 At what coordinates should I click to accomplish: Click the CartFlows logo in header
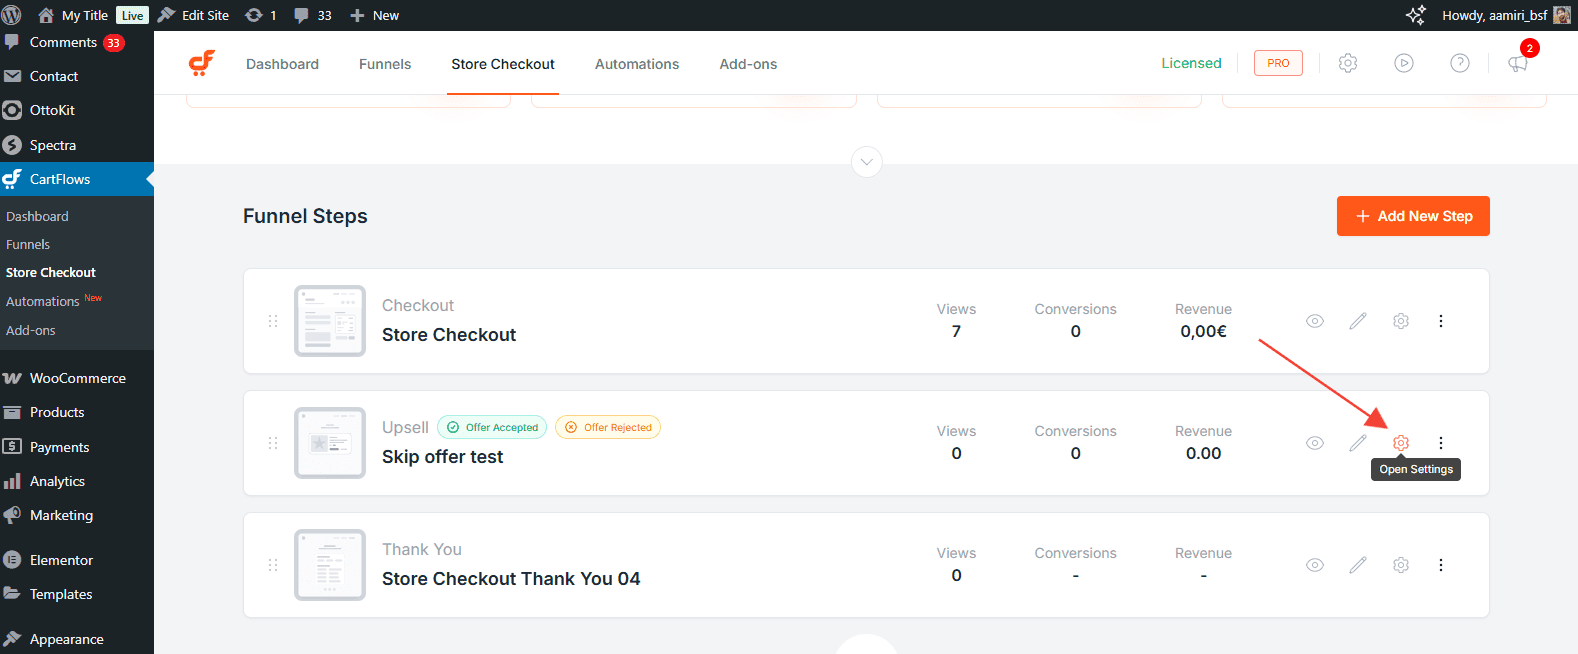pos(202,63)
